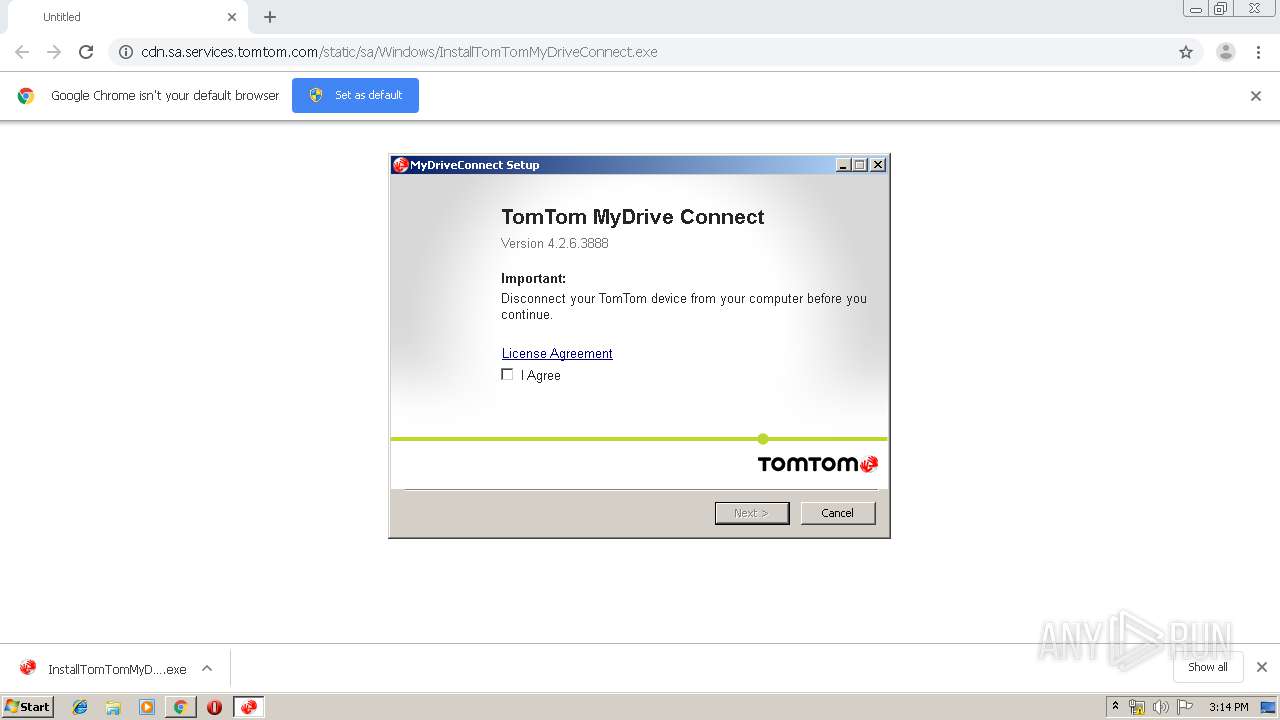Show hidden system tray icons
The height and width of the screenshot is (720, 1280).
pyautogui.click(x=1116, y=707)
